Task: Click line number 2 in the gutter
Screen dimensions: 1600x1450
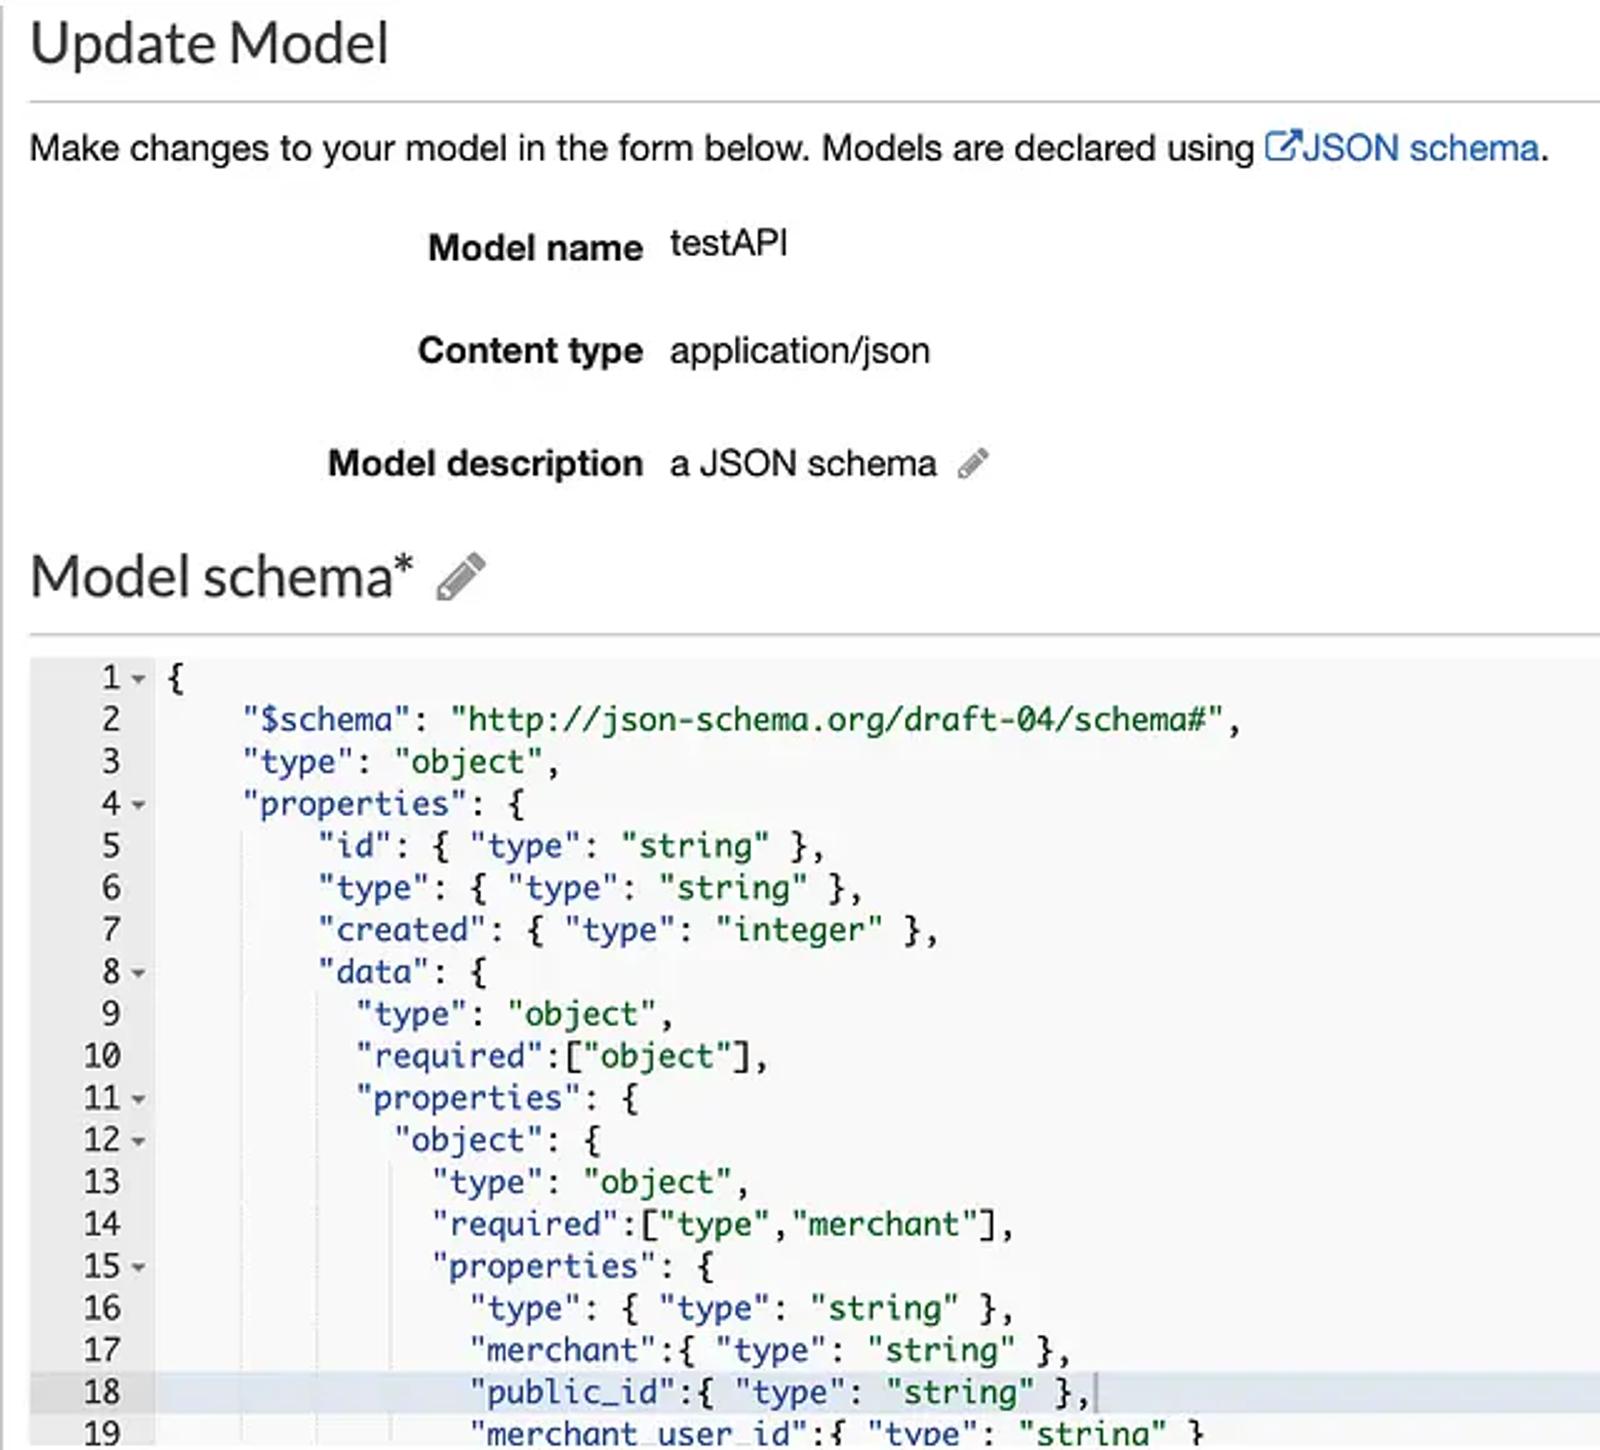Action: [111, 720]
